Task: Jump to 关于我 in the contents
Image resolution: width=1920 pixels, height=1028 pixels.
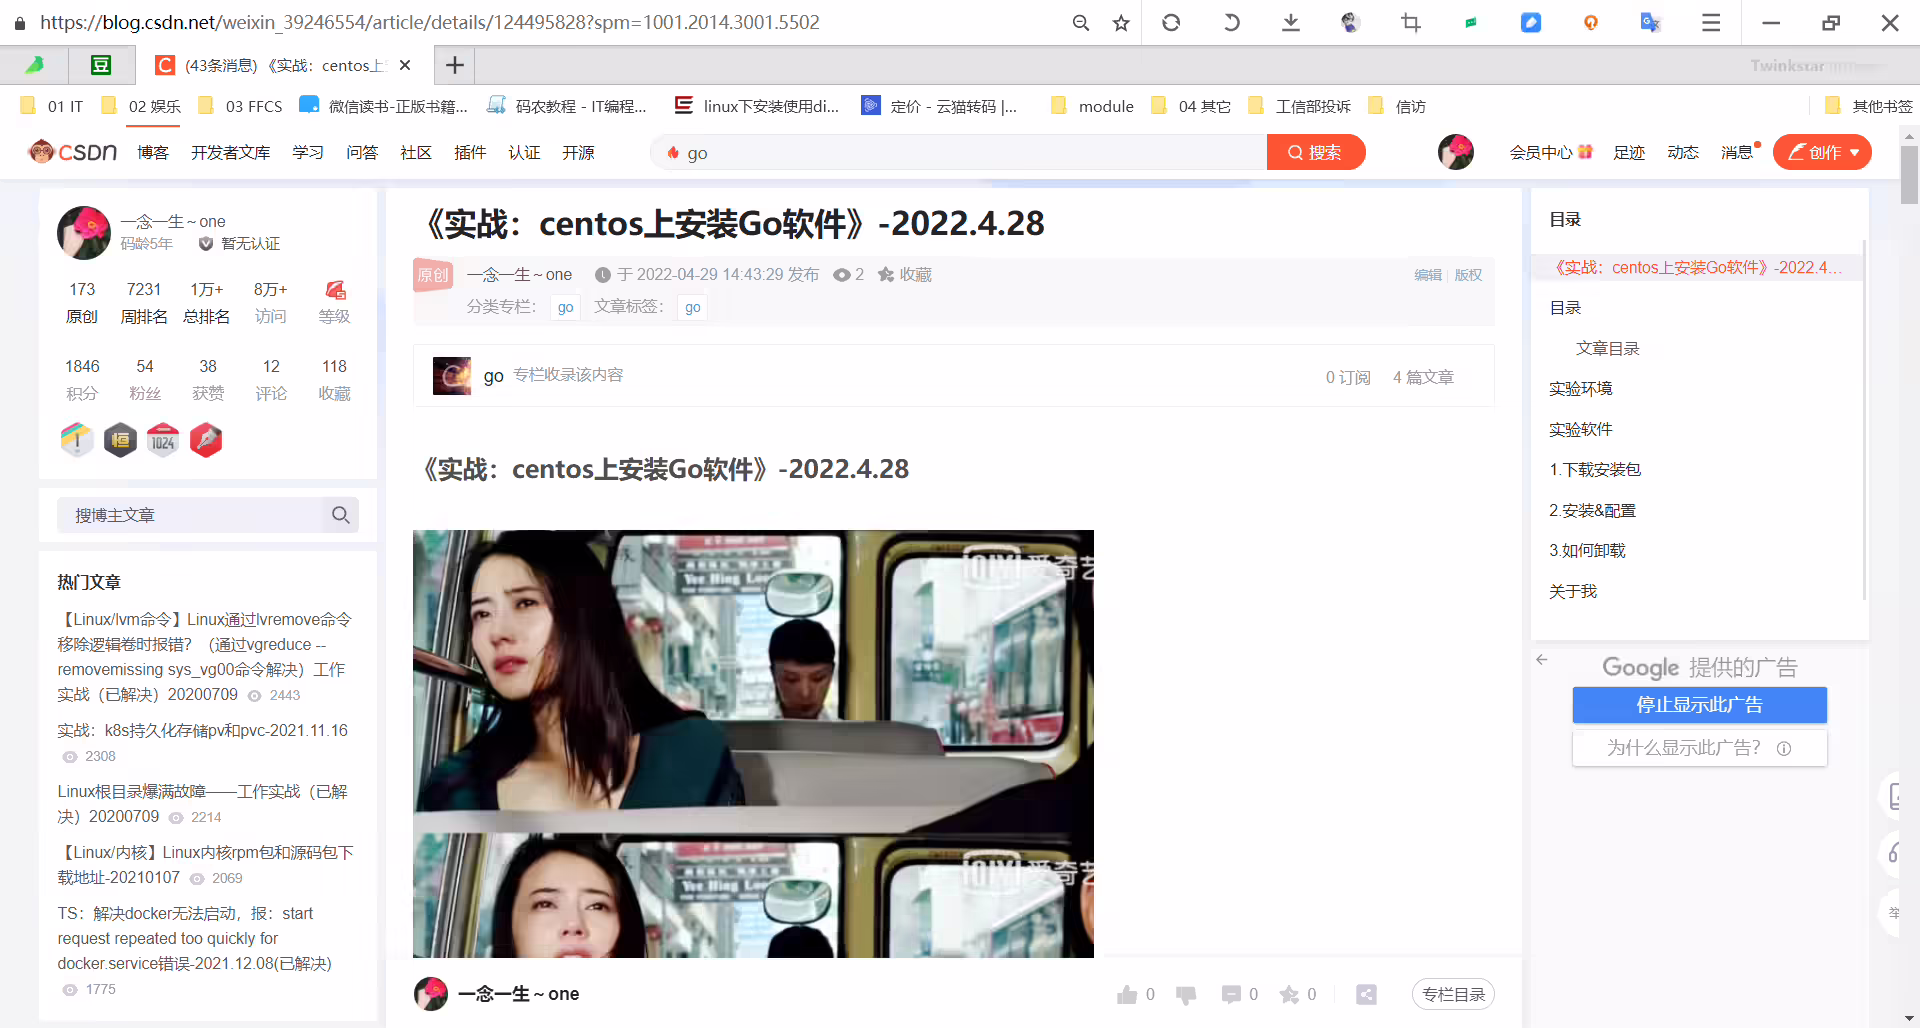Action: pos(1573,592)
